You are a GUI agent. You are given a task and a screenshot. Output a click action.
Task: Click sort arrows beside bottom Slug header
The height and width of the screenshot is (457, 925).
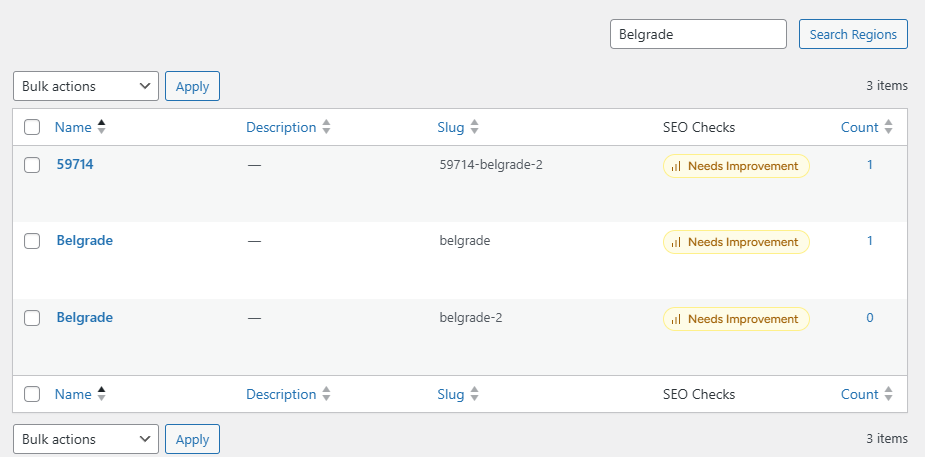474,394
